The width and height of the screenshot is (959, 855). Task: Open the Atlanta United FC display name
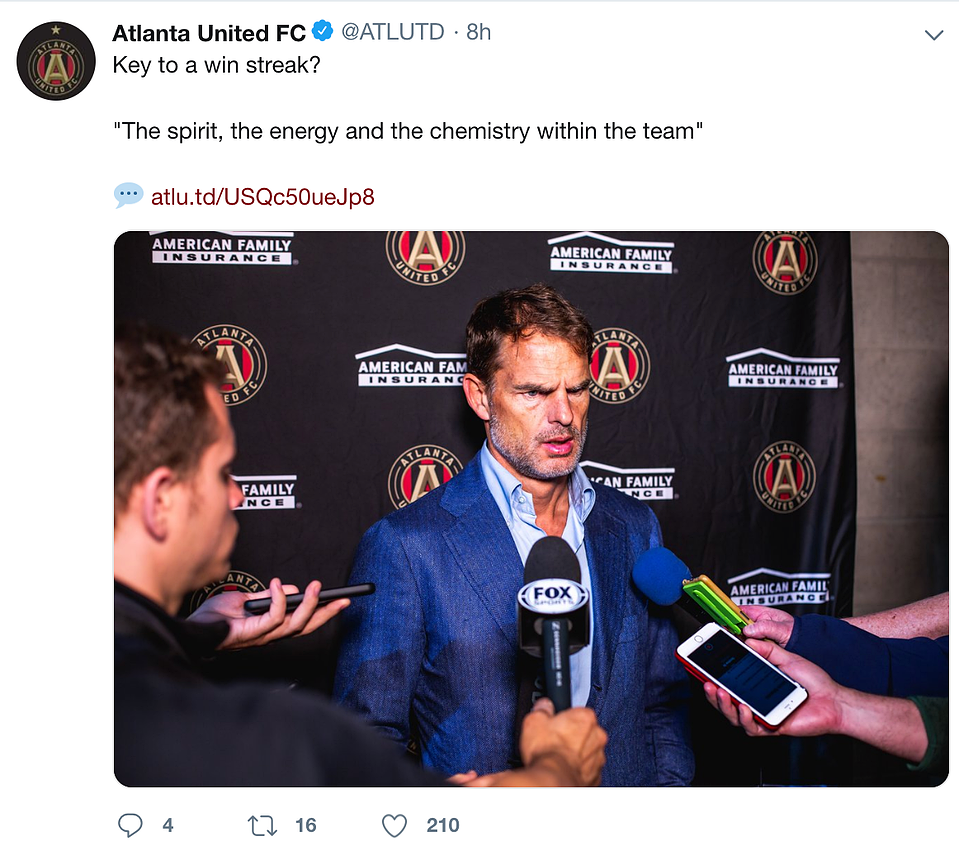209,33
